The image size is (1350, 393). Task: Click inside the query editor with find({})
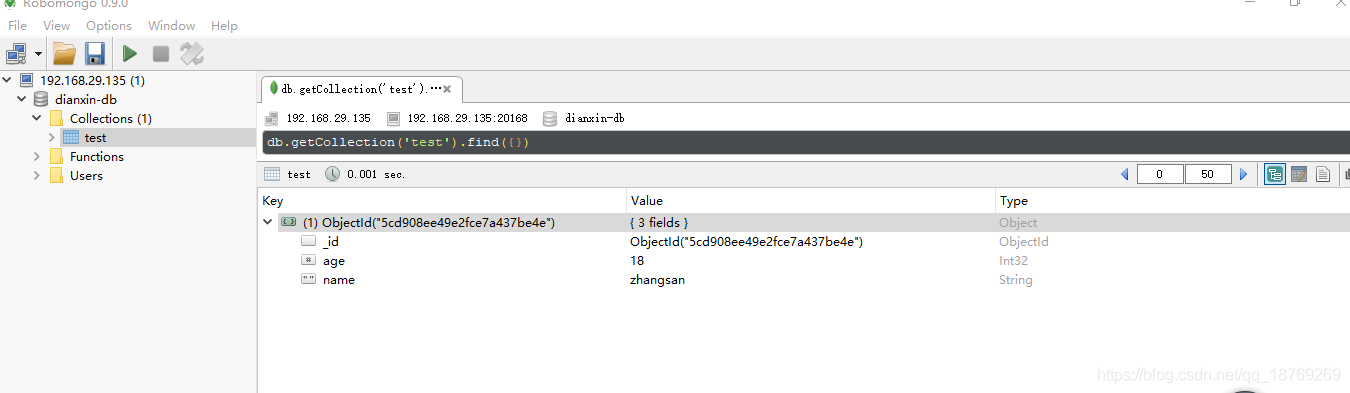[806, 142]
